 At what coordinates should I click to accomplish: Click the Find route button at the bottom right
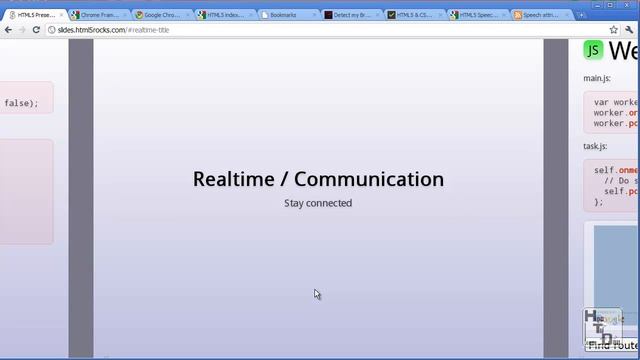612,346
